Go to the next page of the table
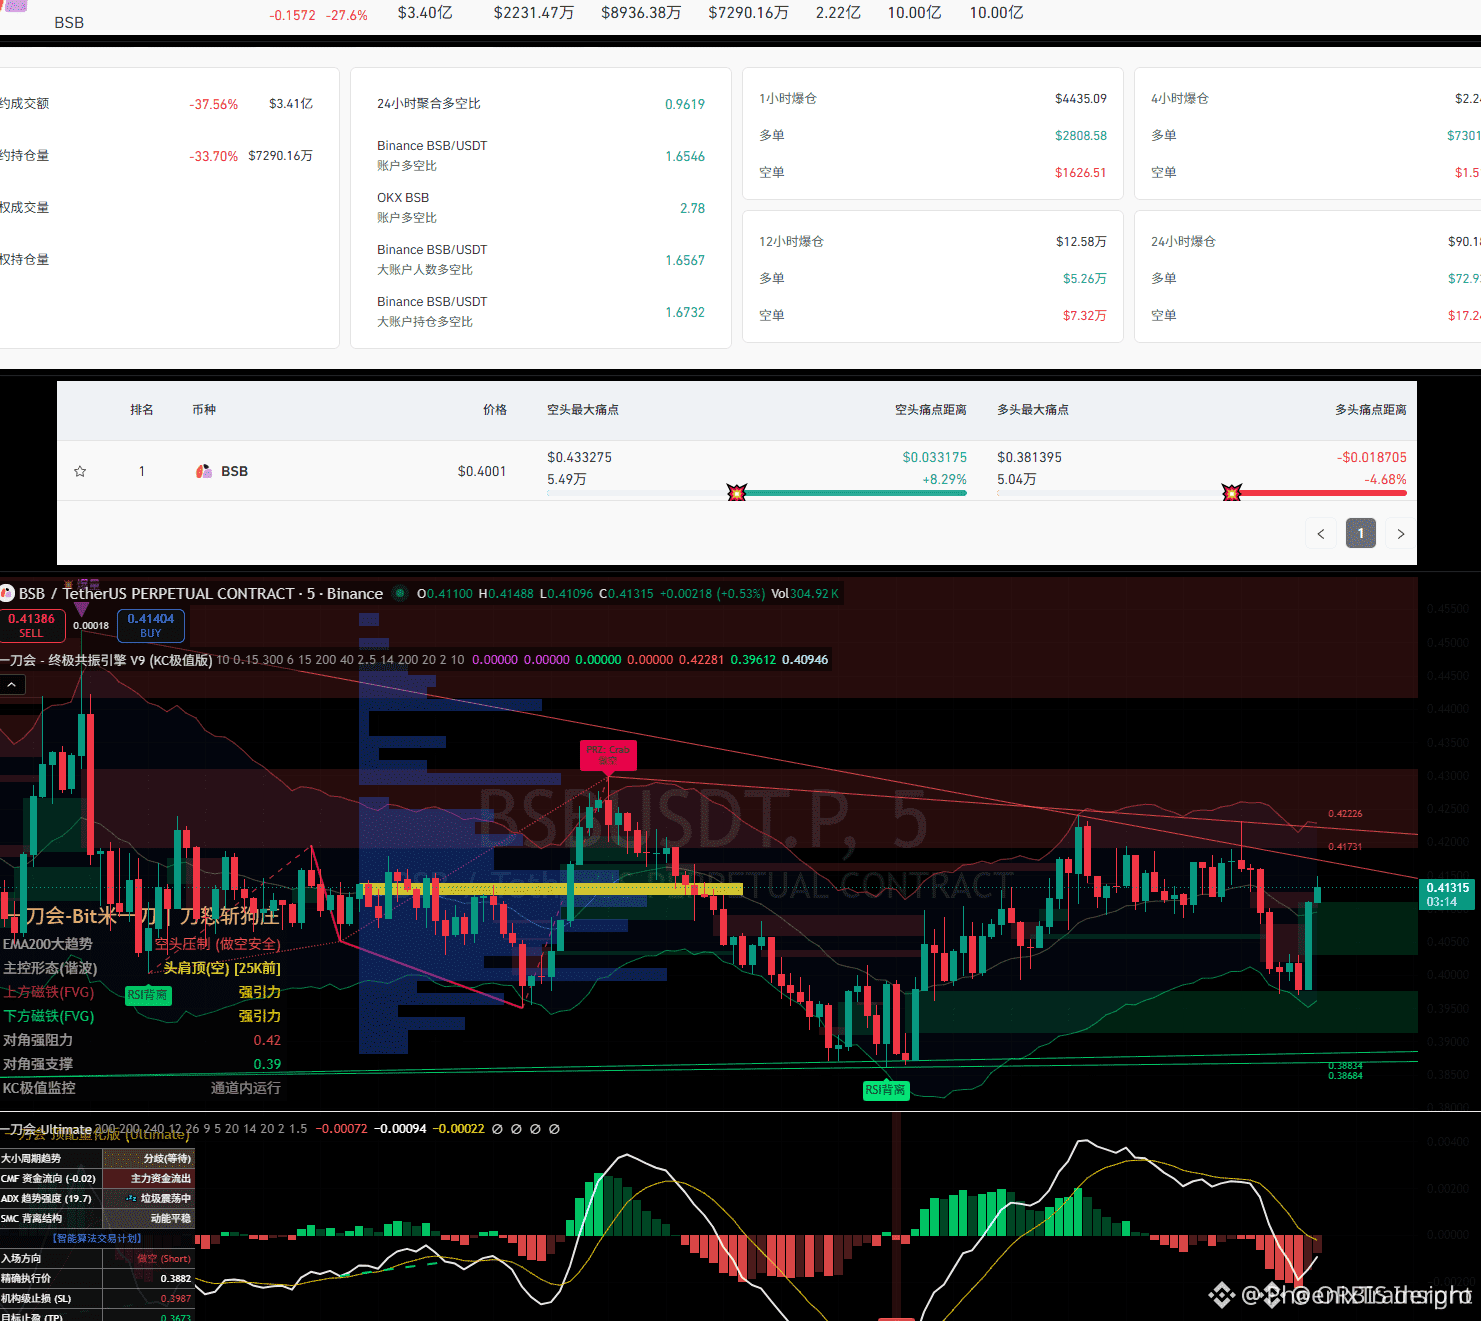1481x1321 pixels. [1401, 534]
